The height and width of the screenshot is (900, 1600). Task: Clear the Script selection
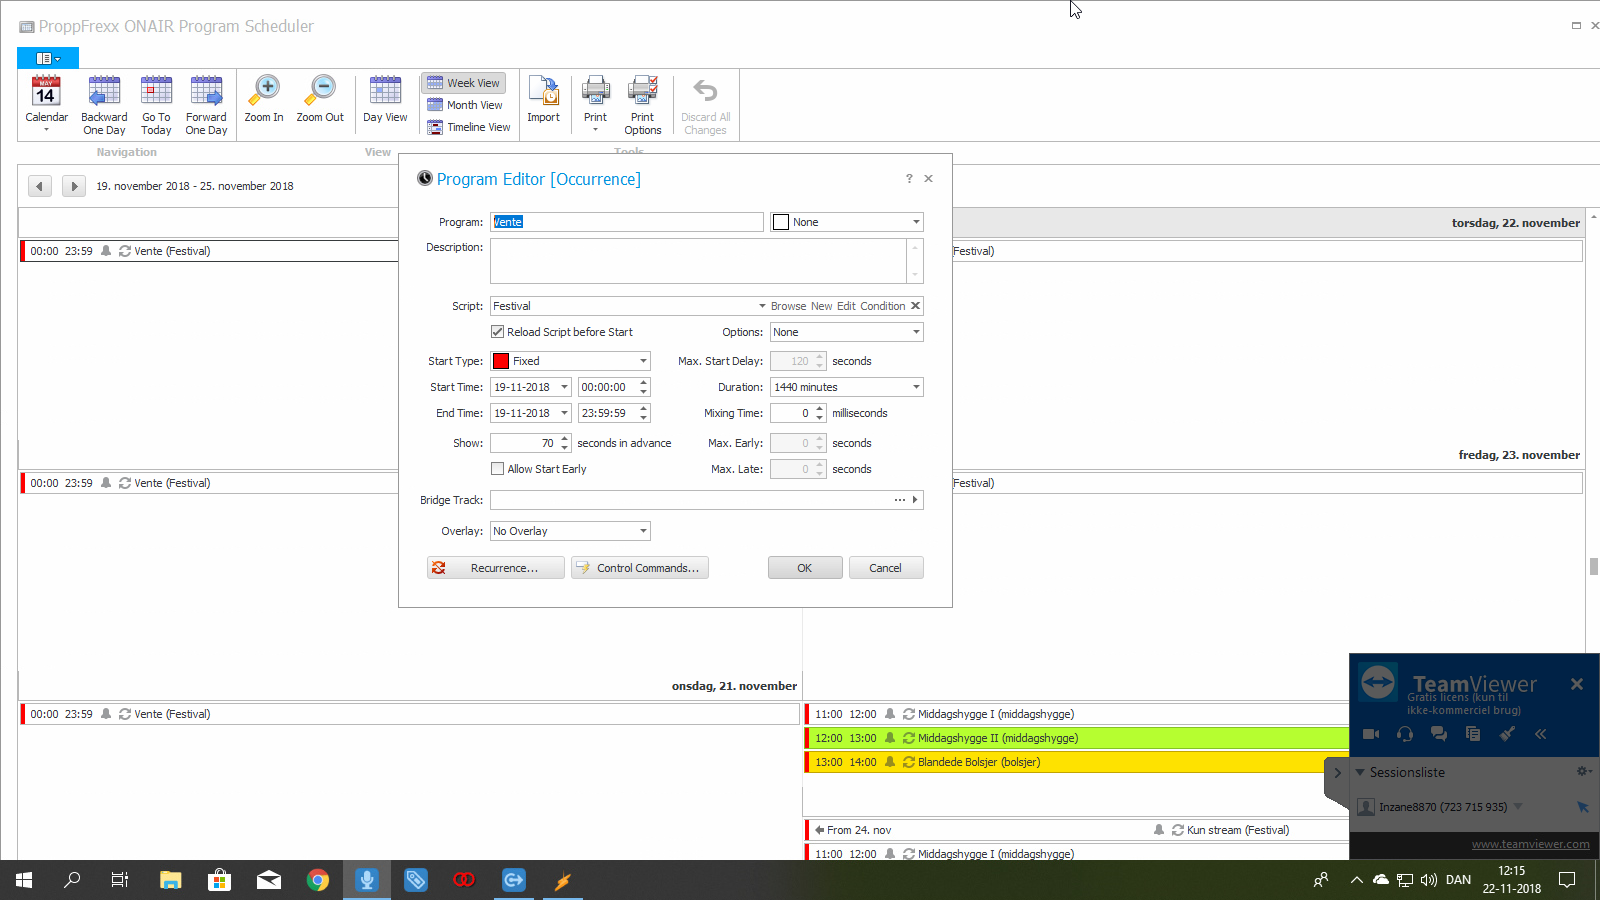(x=915, y=306)
